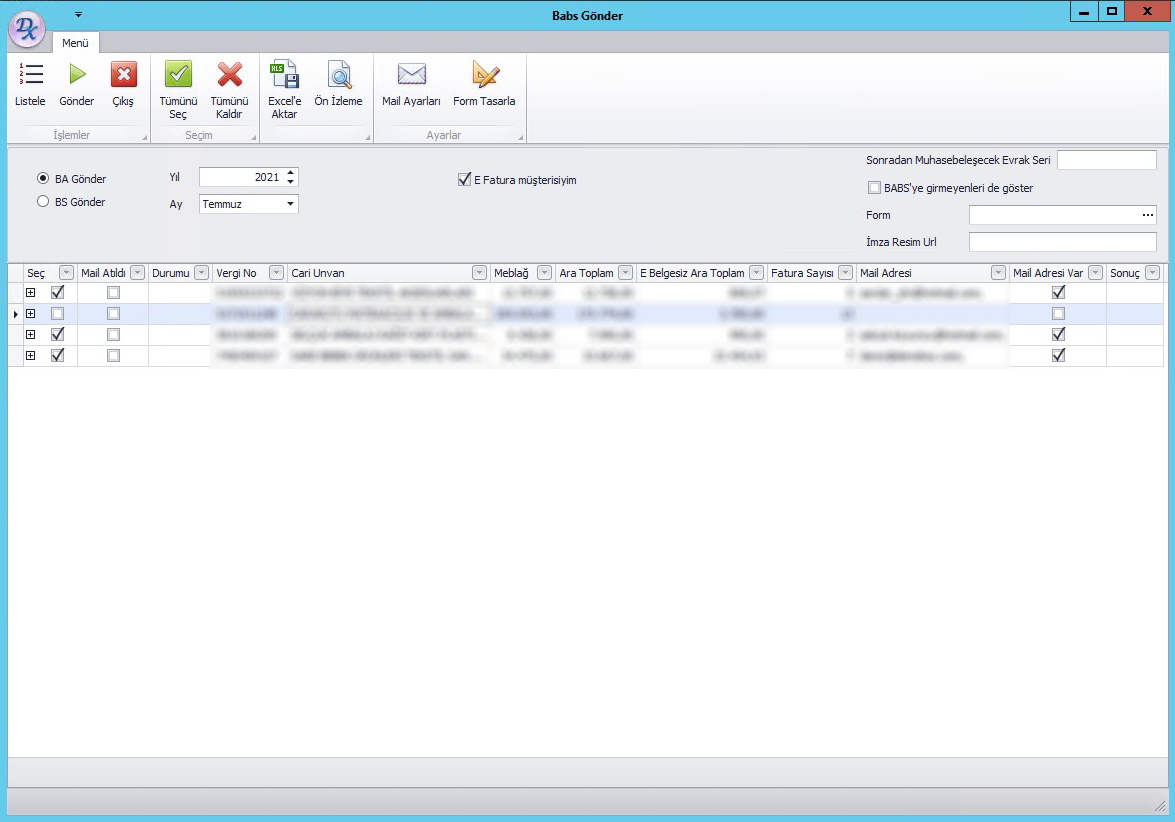This screenshot has width=1175, height=822.
Task: Select all rows with Tümünü Seç
Action: pos(178,74)
